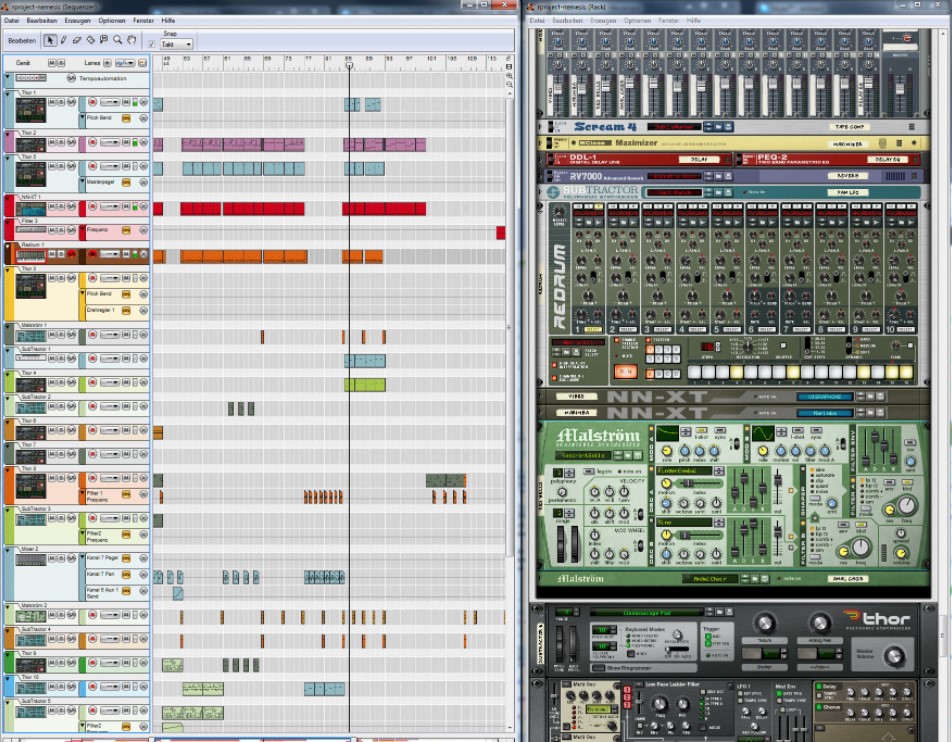Open the Datei menu in Sequencer window
Screen dimensions: 952x742
point(12,20)
